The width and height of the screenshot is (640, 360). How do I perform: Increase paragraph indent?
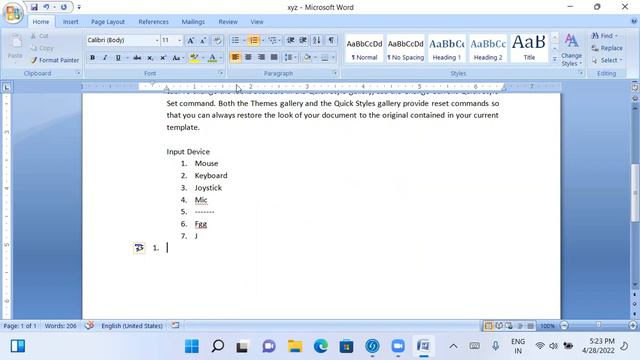[x=303, y=40]
